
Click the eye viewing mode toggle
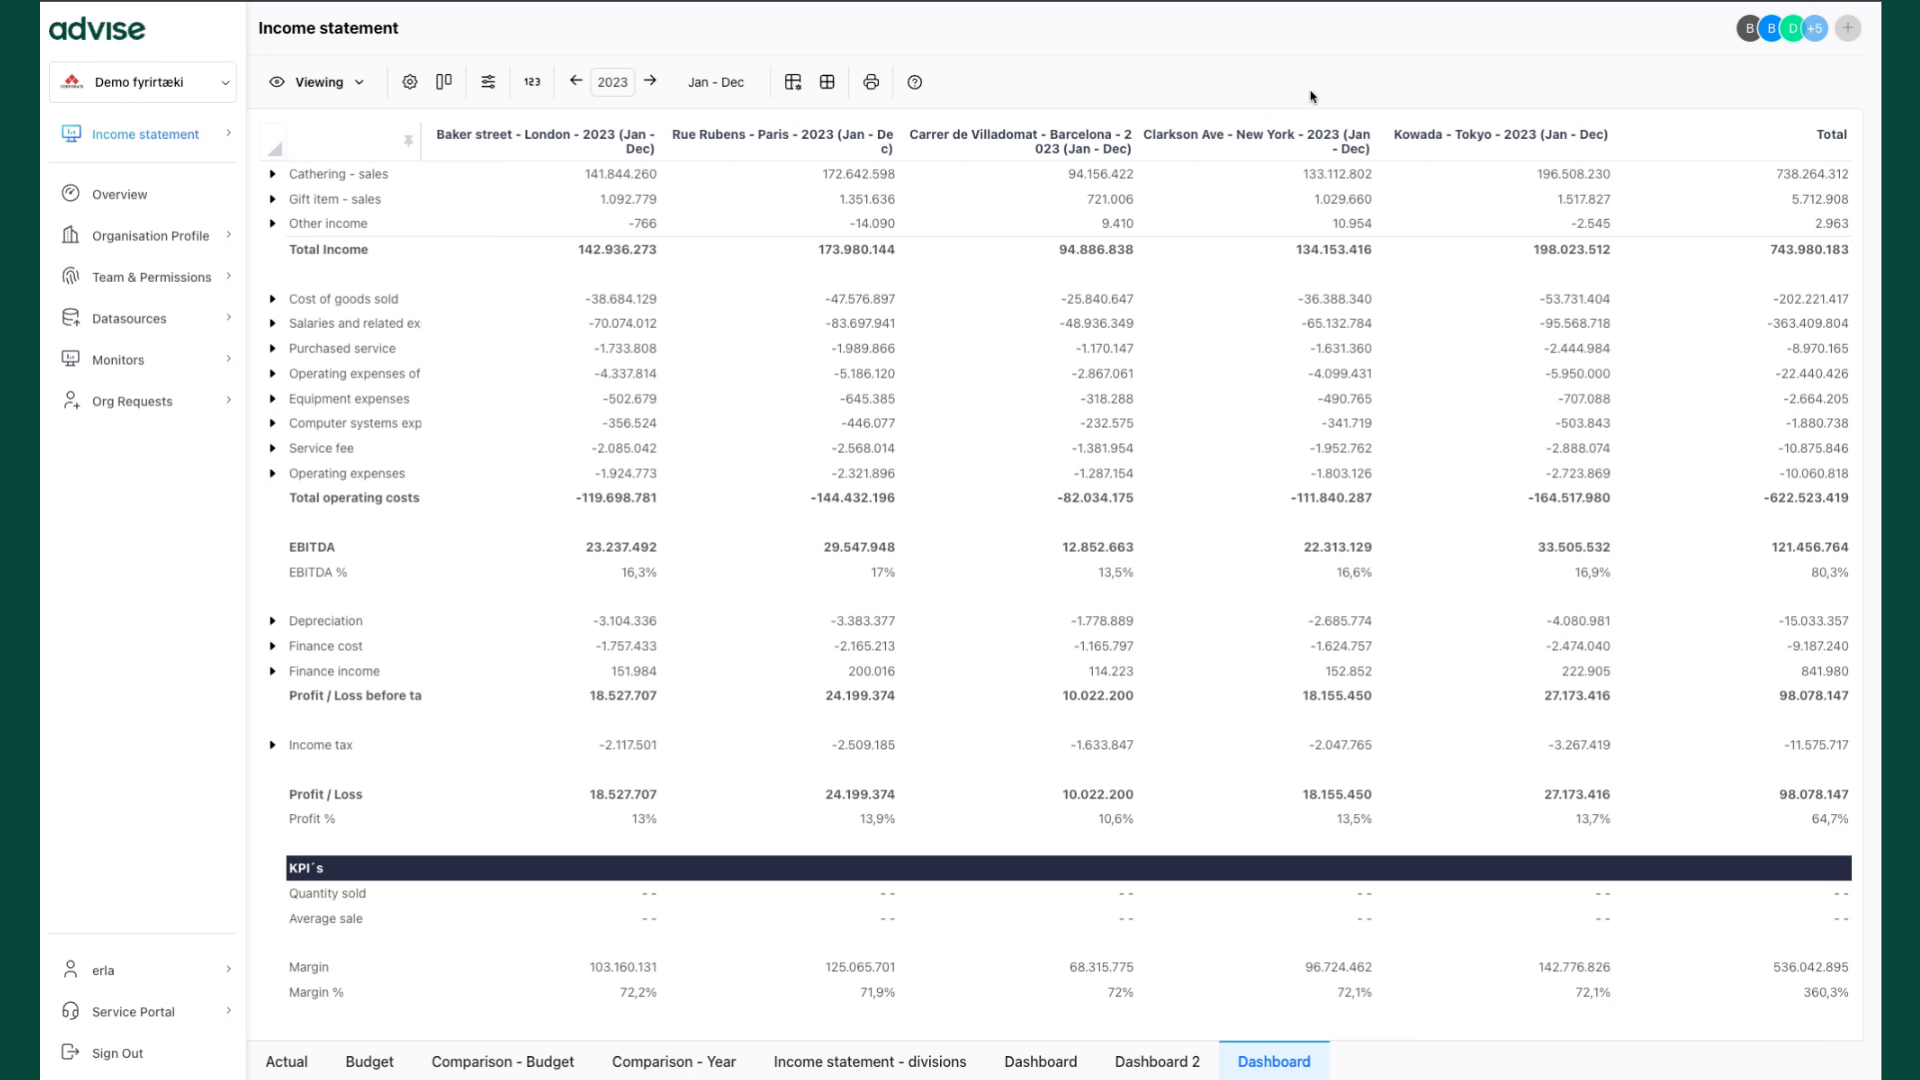click(x=277, y=82)
